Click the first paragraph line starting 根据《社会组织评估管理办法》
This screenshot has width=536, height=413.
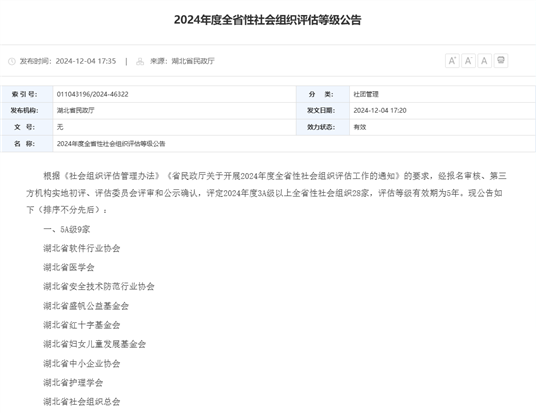click(x=275, y=176)
